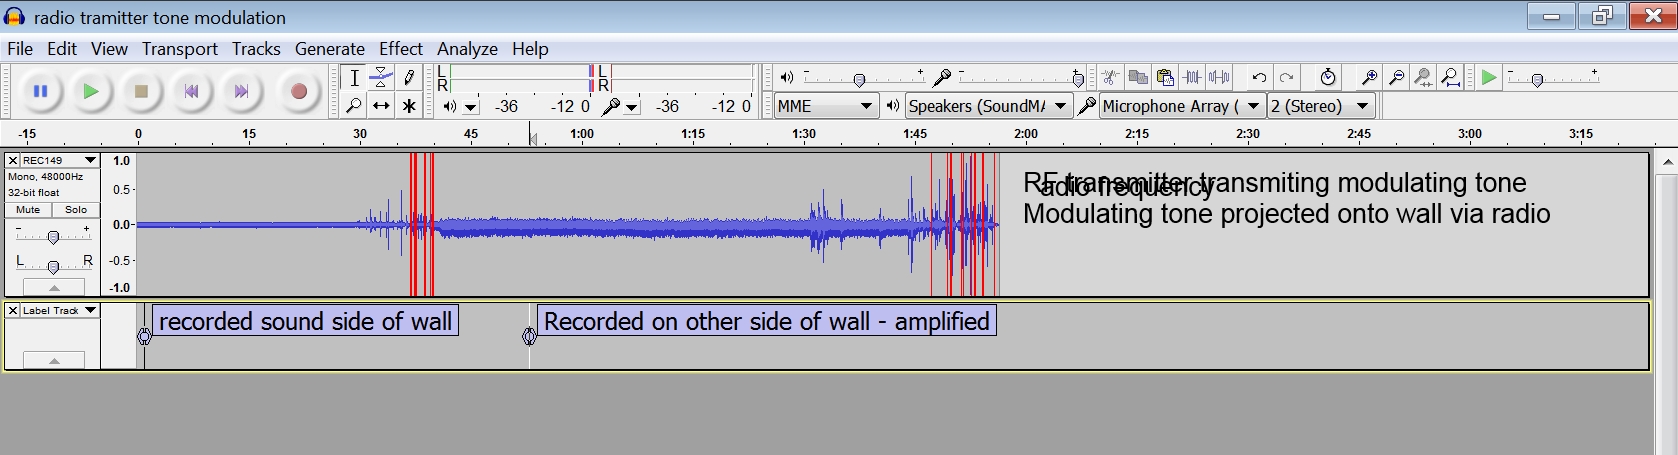Toggle the Pause button
The height and width of the screenshot is (455, 1678).
click(41, 91)
